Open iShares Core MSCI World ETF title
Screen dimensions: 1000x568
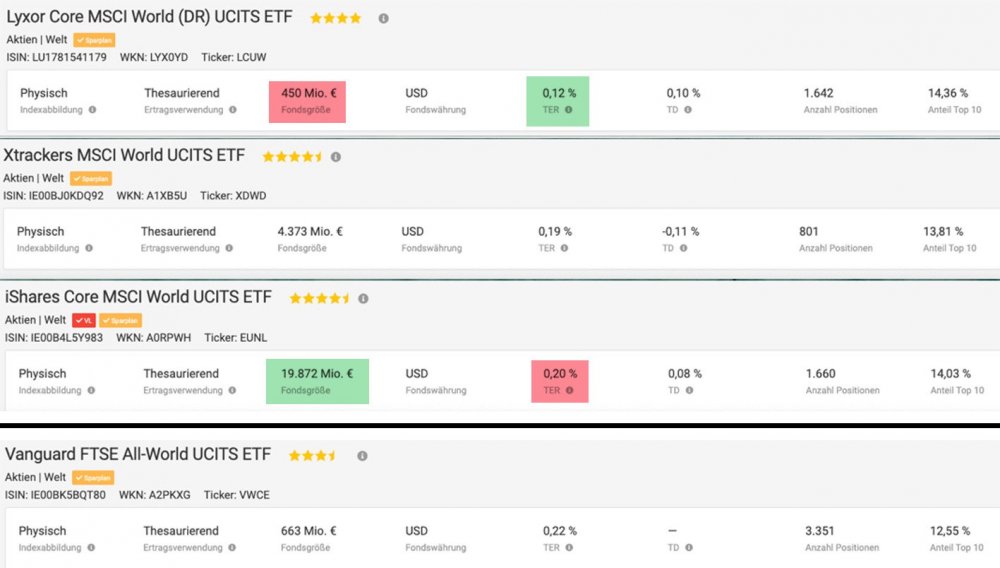coord(139,297)
